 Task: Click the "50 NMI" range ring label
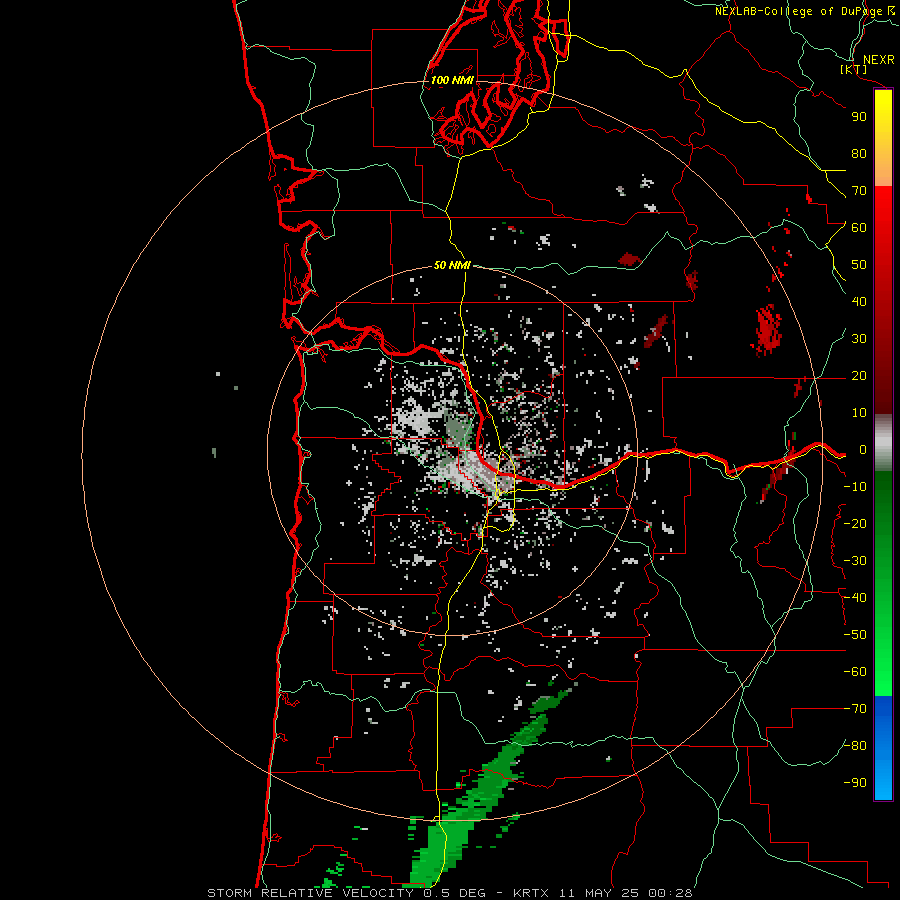[x=452, y=265]
